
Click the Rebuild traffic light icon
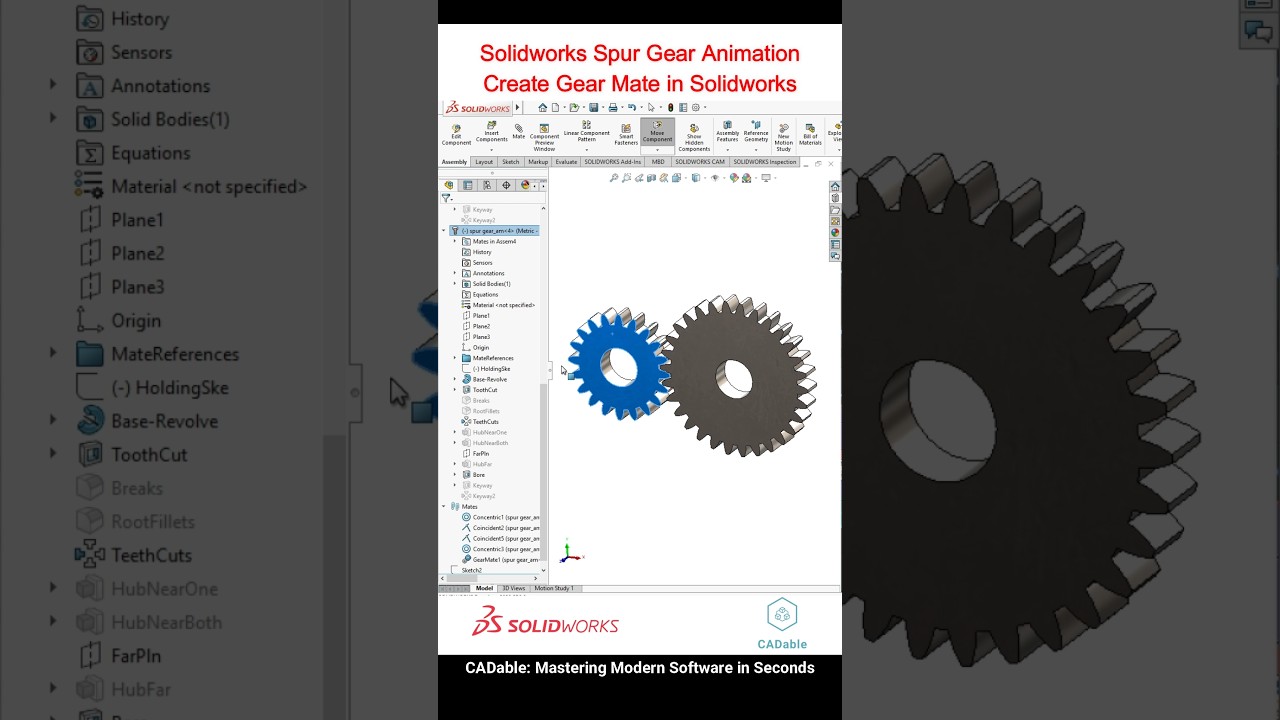(671, 107)
